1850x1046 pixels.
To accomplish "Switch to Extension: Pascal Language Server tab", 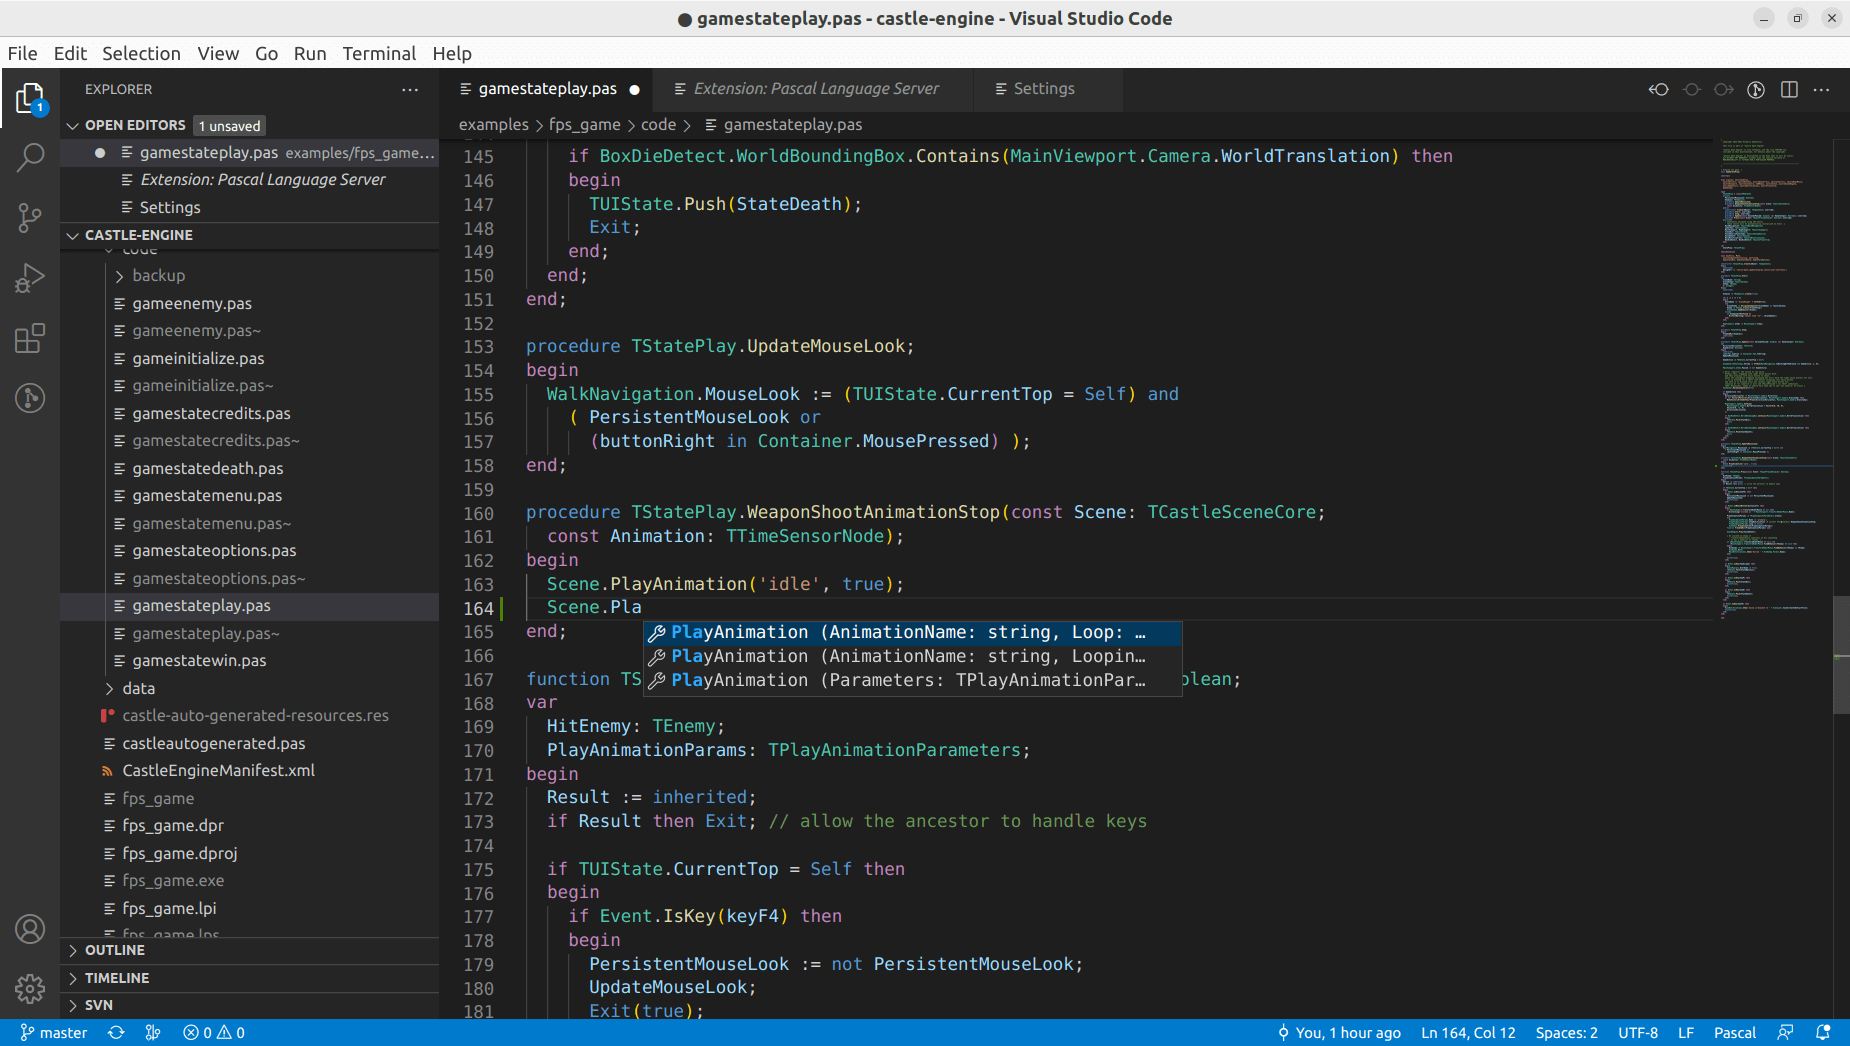I will (814, 89).
